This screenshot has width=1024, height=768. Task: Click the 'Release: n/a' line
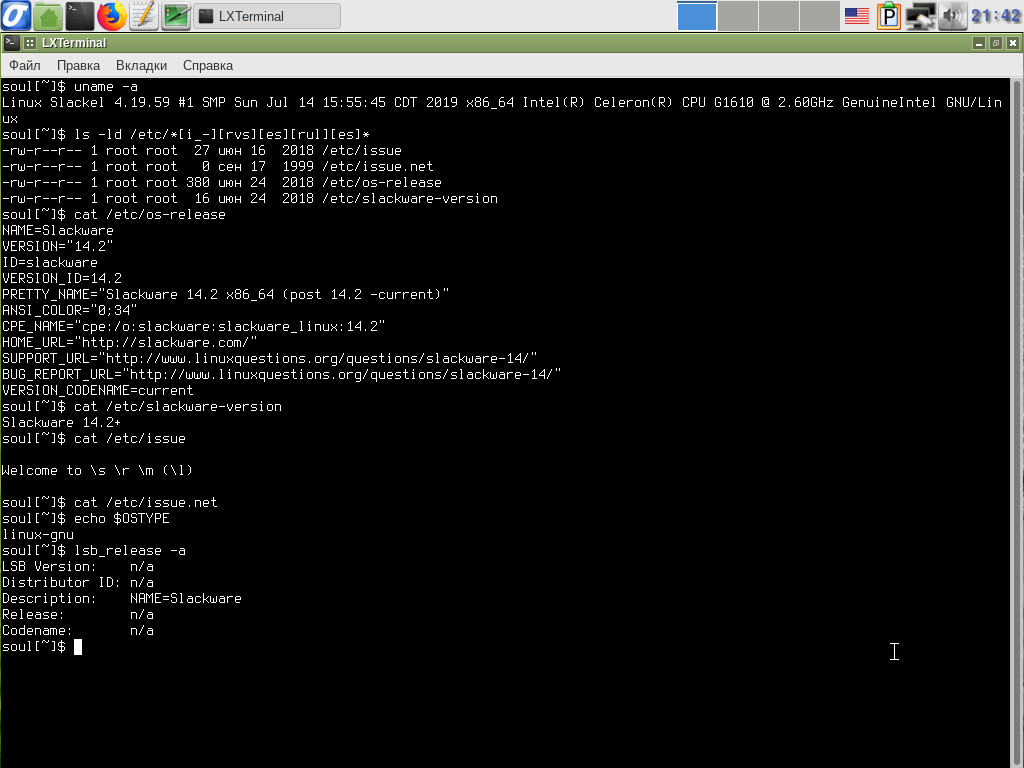(x=78, y=615)
